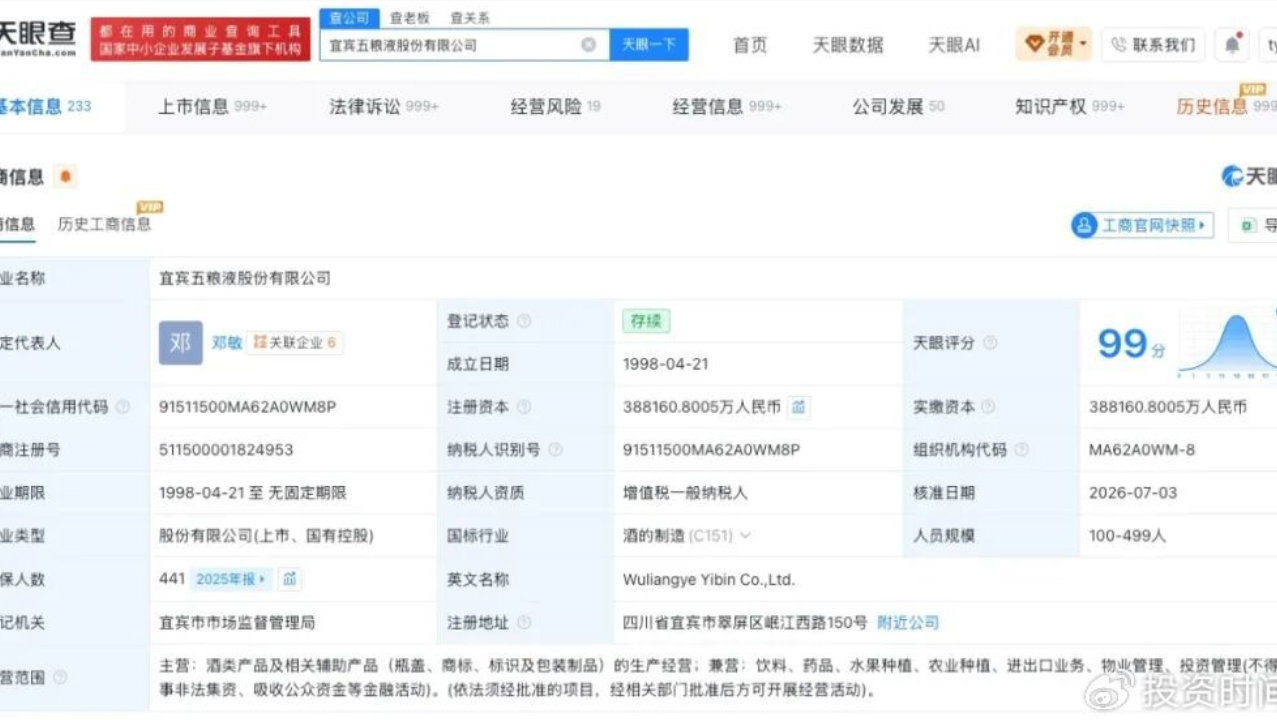Open the 公司发展 tab

[x=898, y=106]
